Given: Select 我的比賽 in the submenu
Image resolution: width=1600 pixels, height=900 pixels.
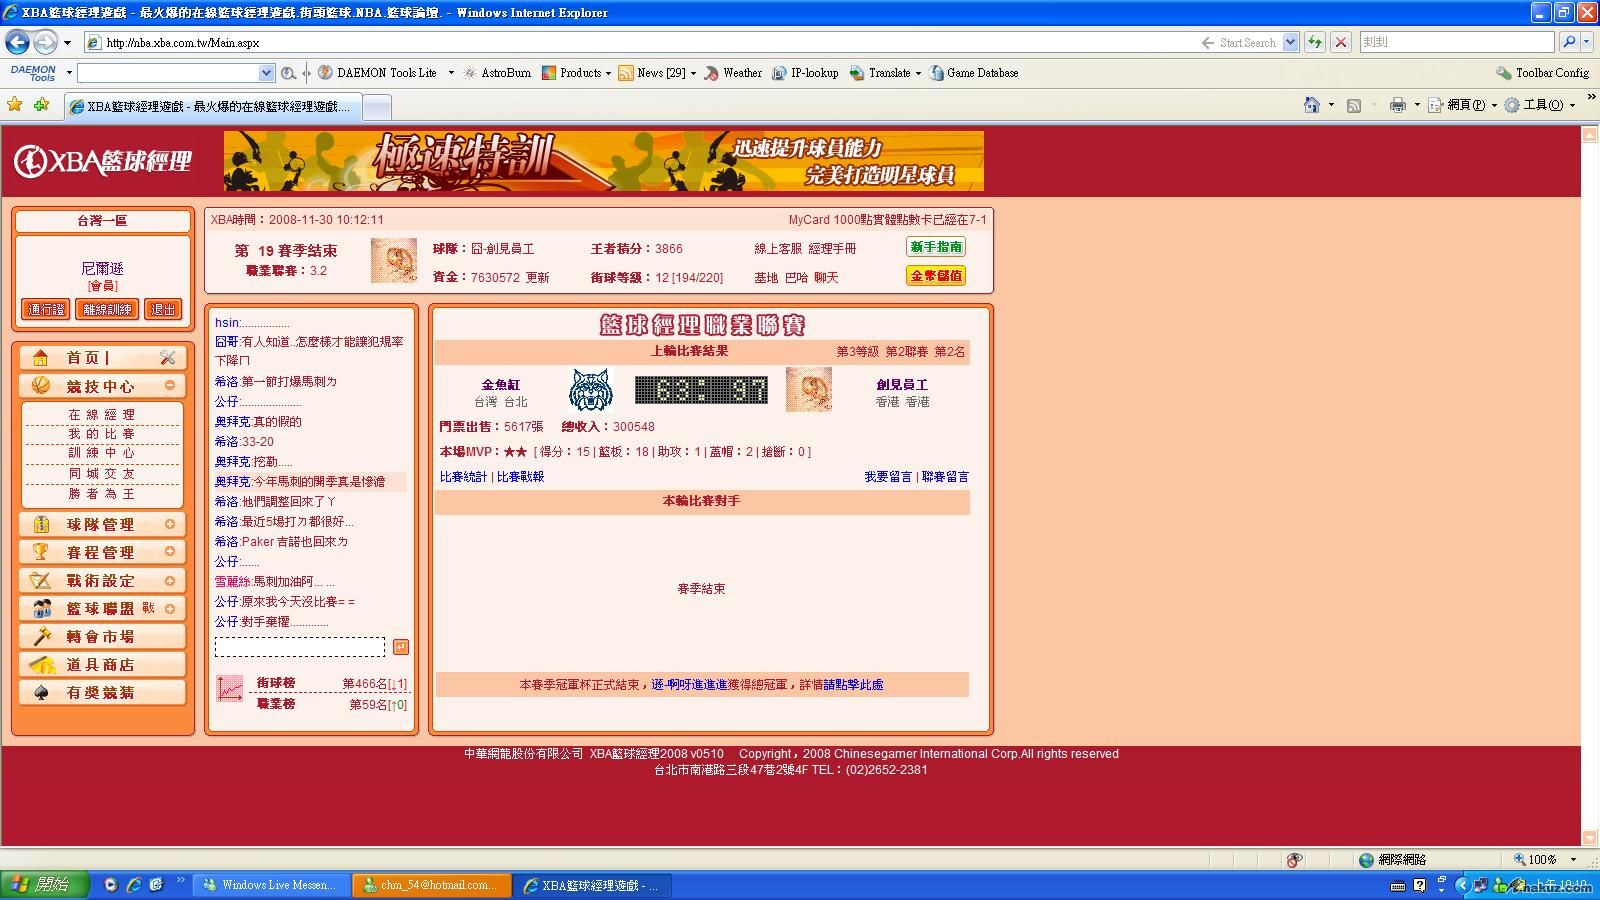Looking at the screenshot, I should (x=101, y=433).
